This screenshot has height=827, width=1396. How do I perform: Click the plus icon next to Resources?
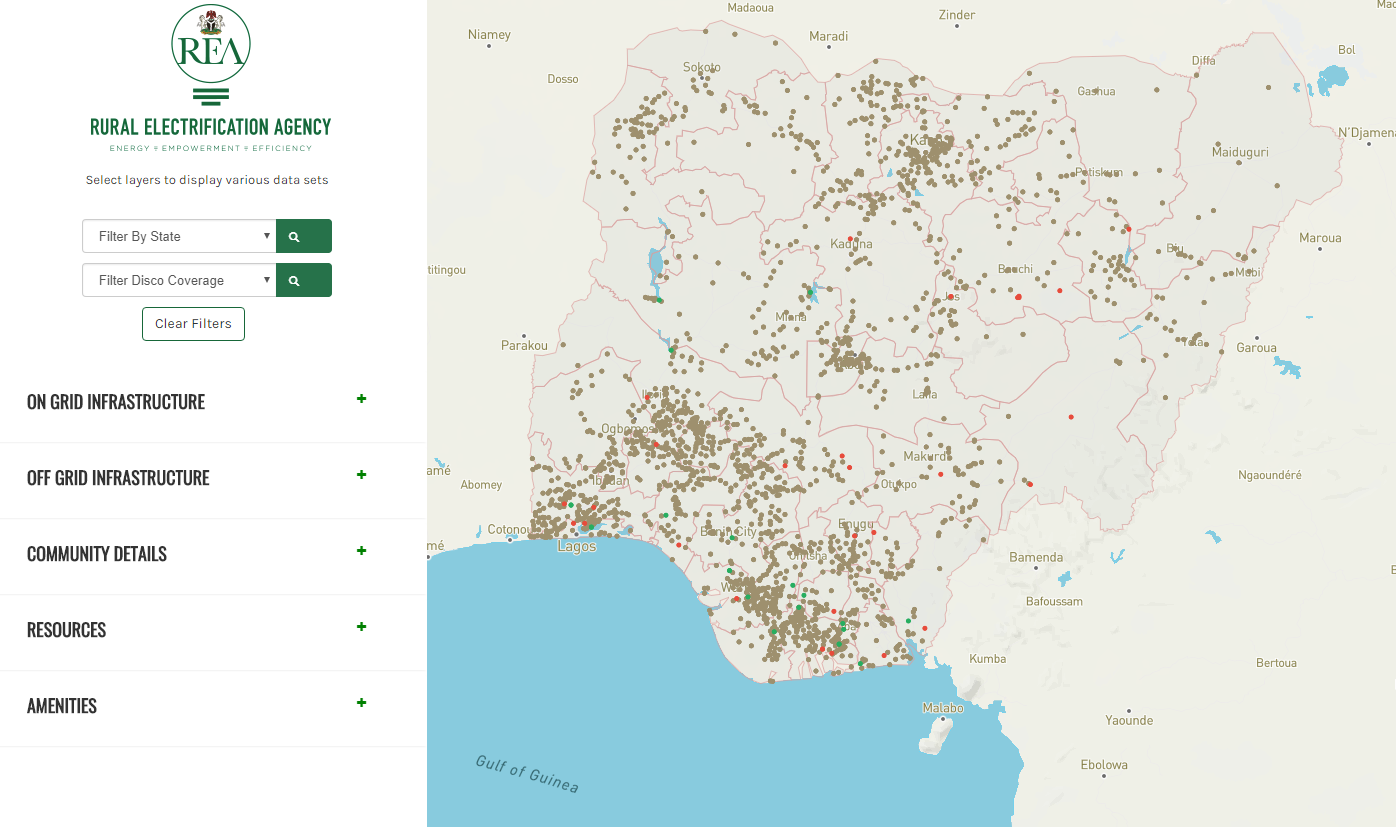pos(362,627)
